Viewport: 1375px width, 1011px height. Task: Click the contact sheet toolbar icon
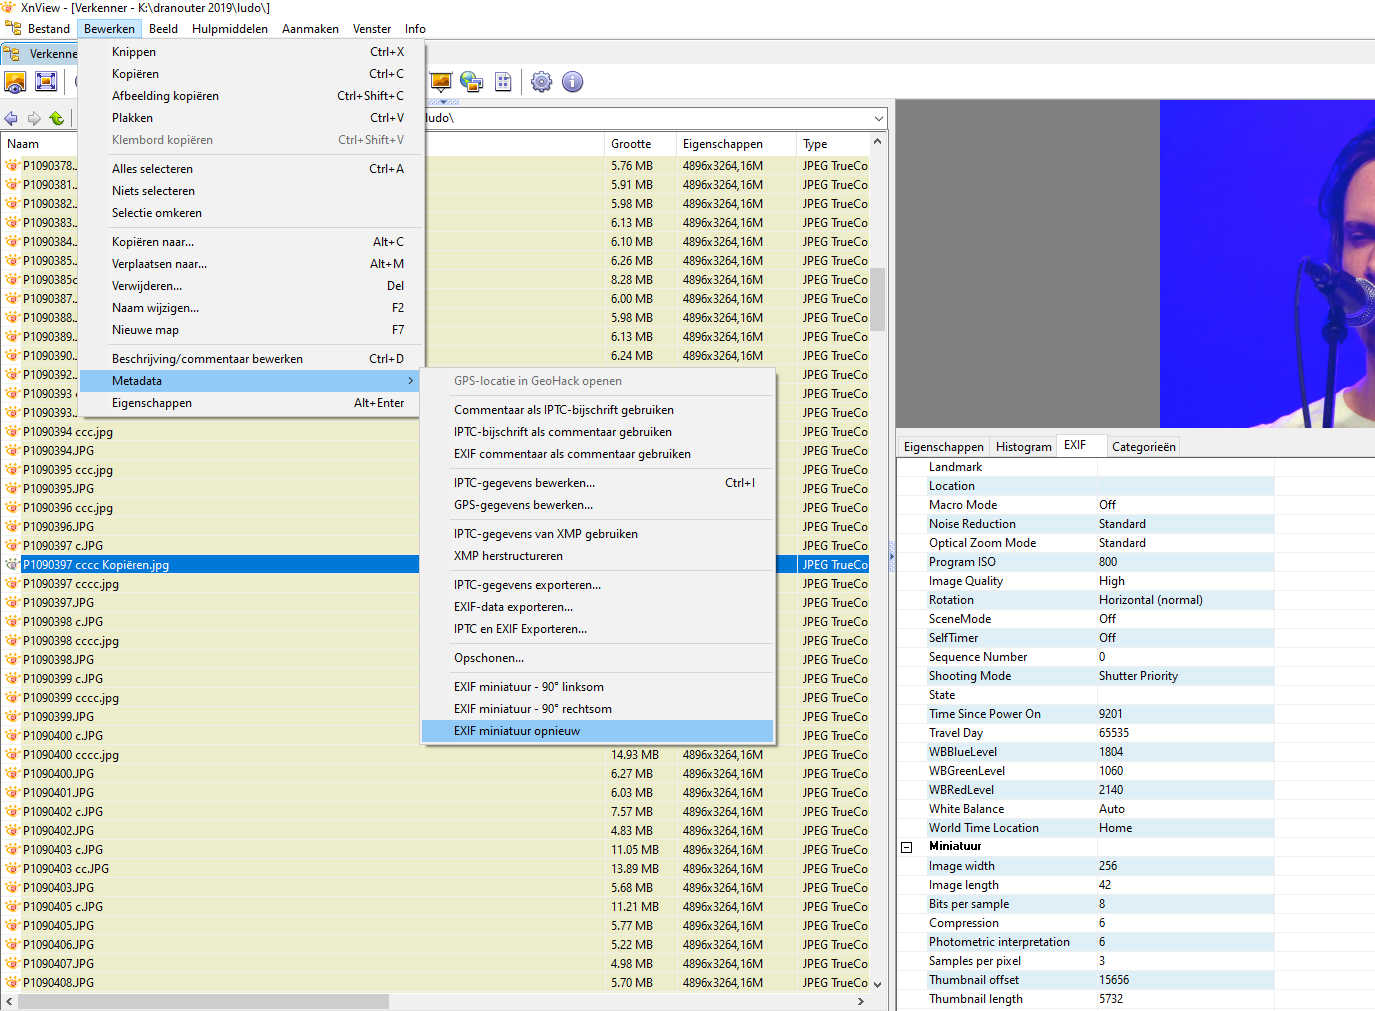click(503, 82)
